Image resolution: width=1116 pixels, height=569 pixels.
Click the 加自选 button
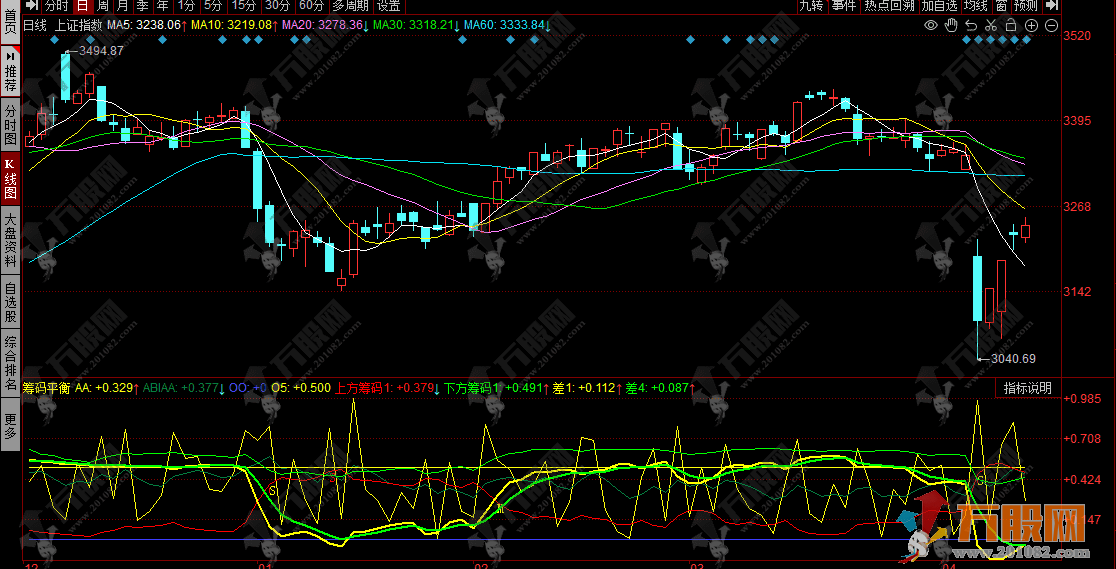939,6
